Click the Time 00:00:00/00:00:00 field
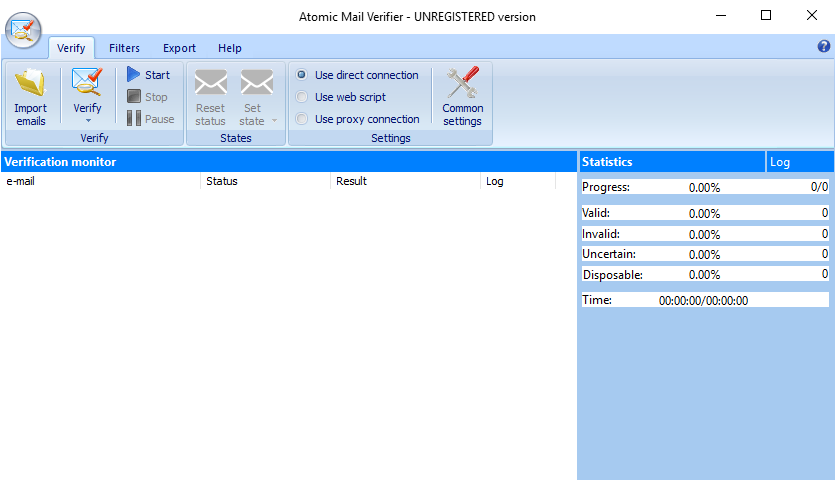 point(705,300)
